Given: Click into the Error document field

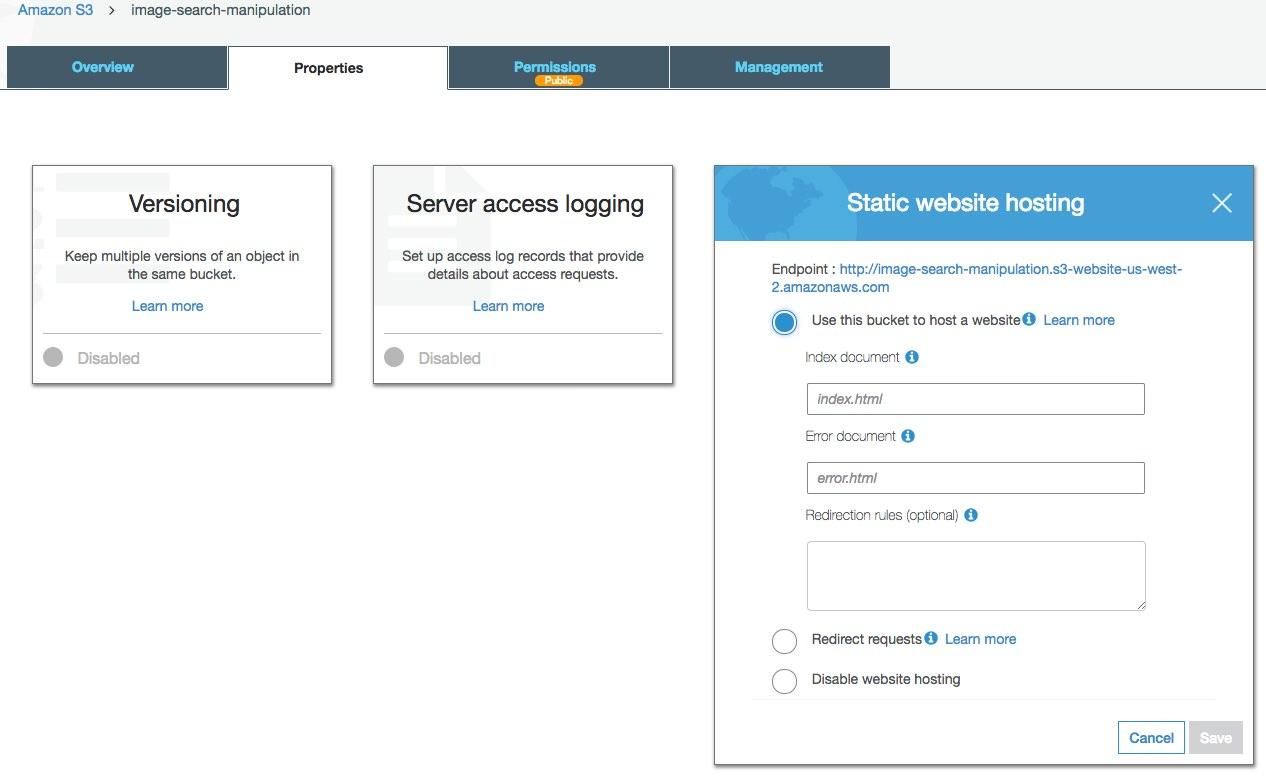Looking at the screenshot, I should click(x=975, y=478).
